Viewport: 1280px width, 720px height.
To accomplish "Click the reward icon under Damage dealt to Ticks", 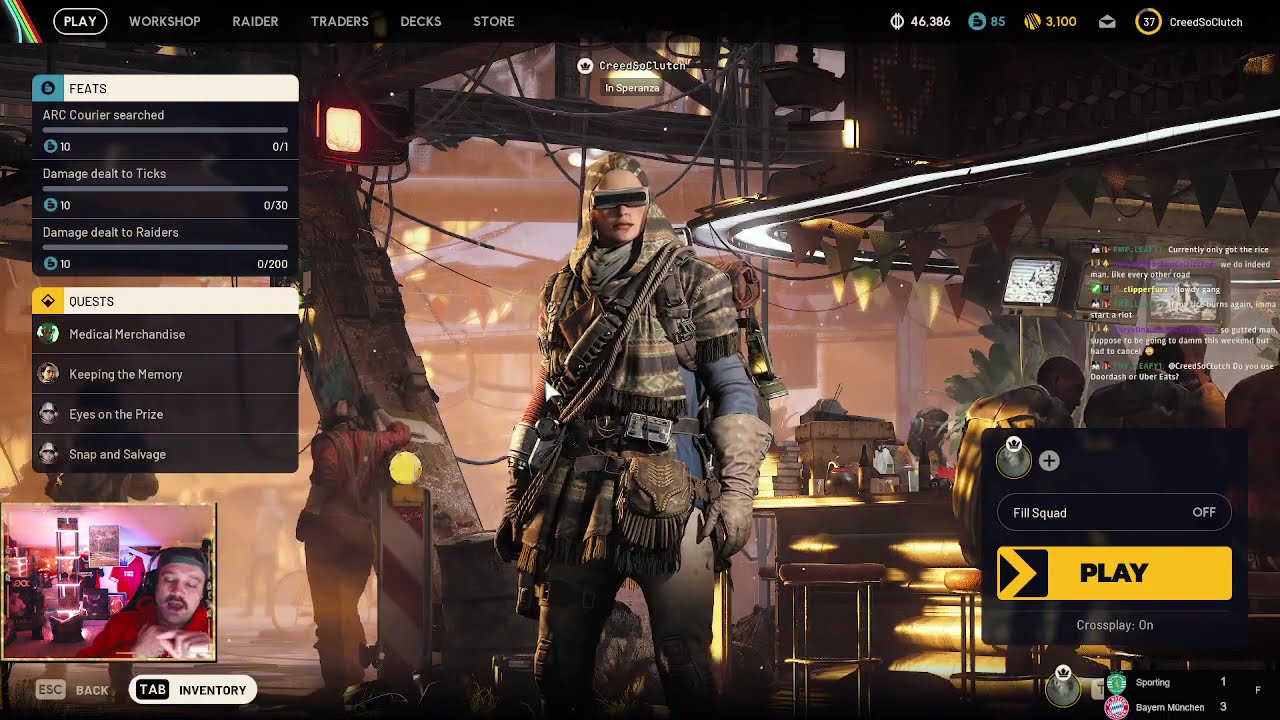I will pyautogui.click(x=51, y=205).
